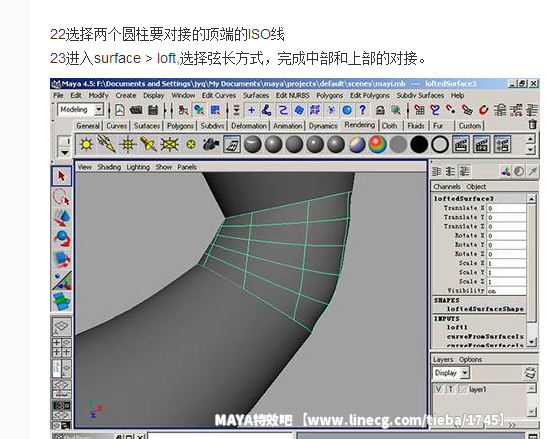This screenshot has width=546, height=439.
Task: Apply ramp shader rainbow sphere
Action: (x=377, y=144)
